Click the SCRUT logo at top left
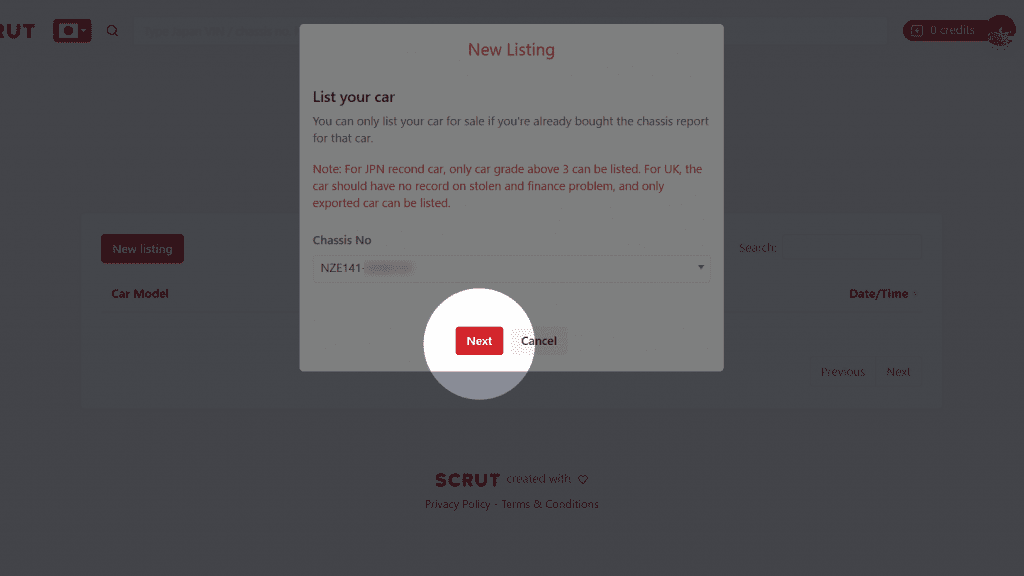This screenshot has width=1024, height=576. click(x=18, y=31)
